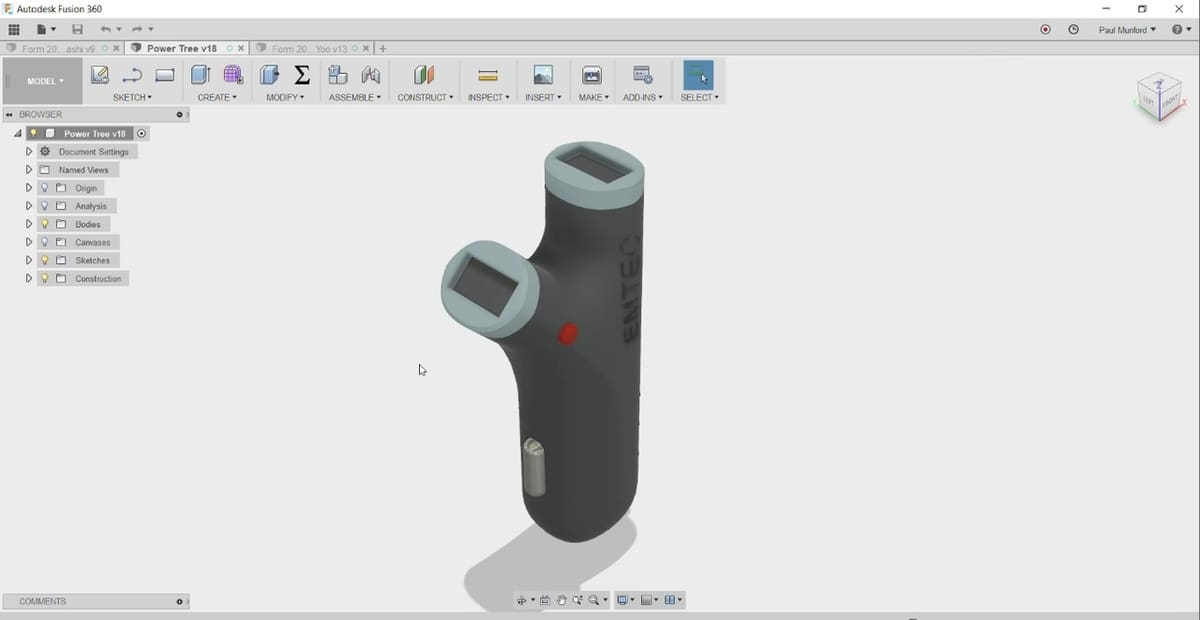Toggle visibility bulb of Power Tree v18
Viewport: 1200px width, 620px height.
pos(33,133)
